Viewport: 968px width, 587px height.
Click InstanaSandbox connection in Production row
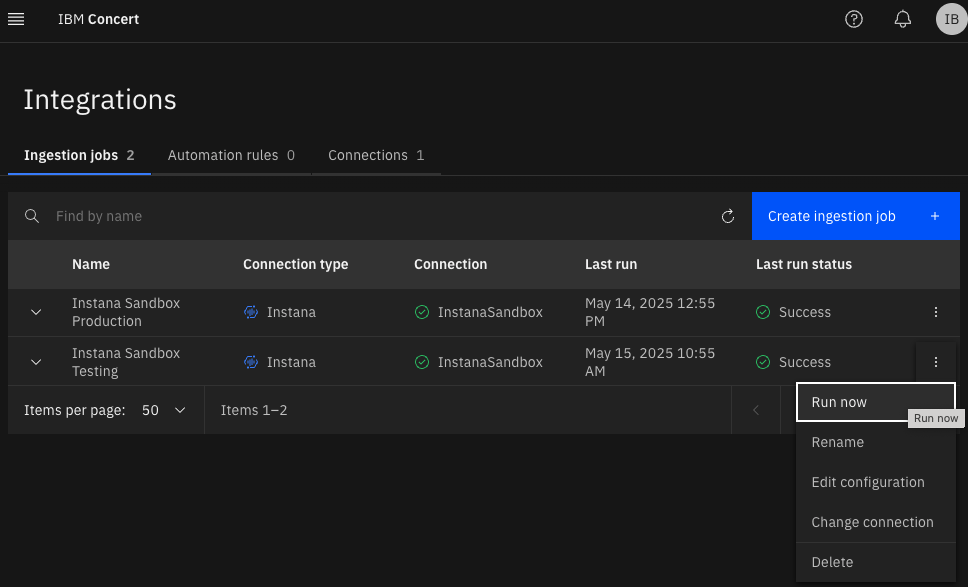(x=490, y=312)
